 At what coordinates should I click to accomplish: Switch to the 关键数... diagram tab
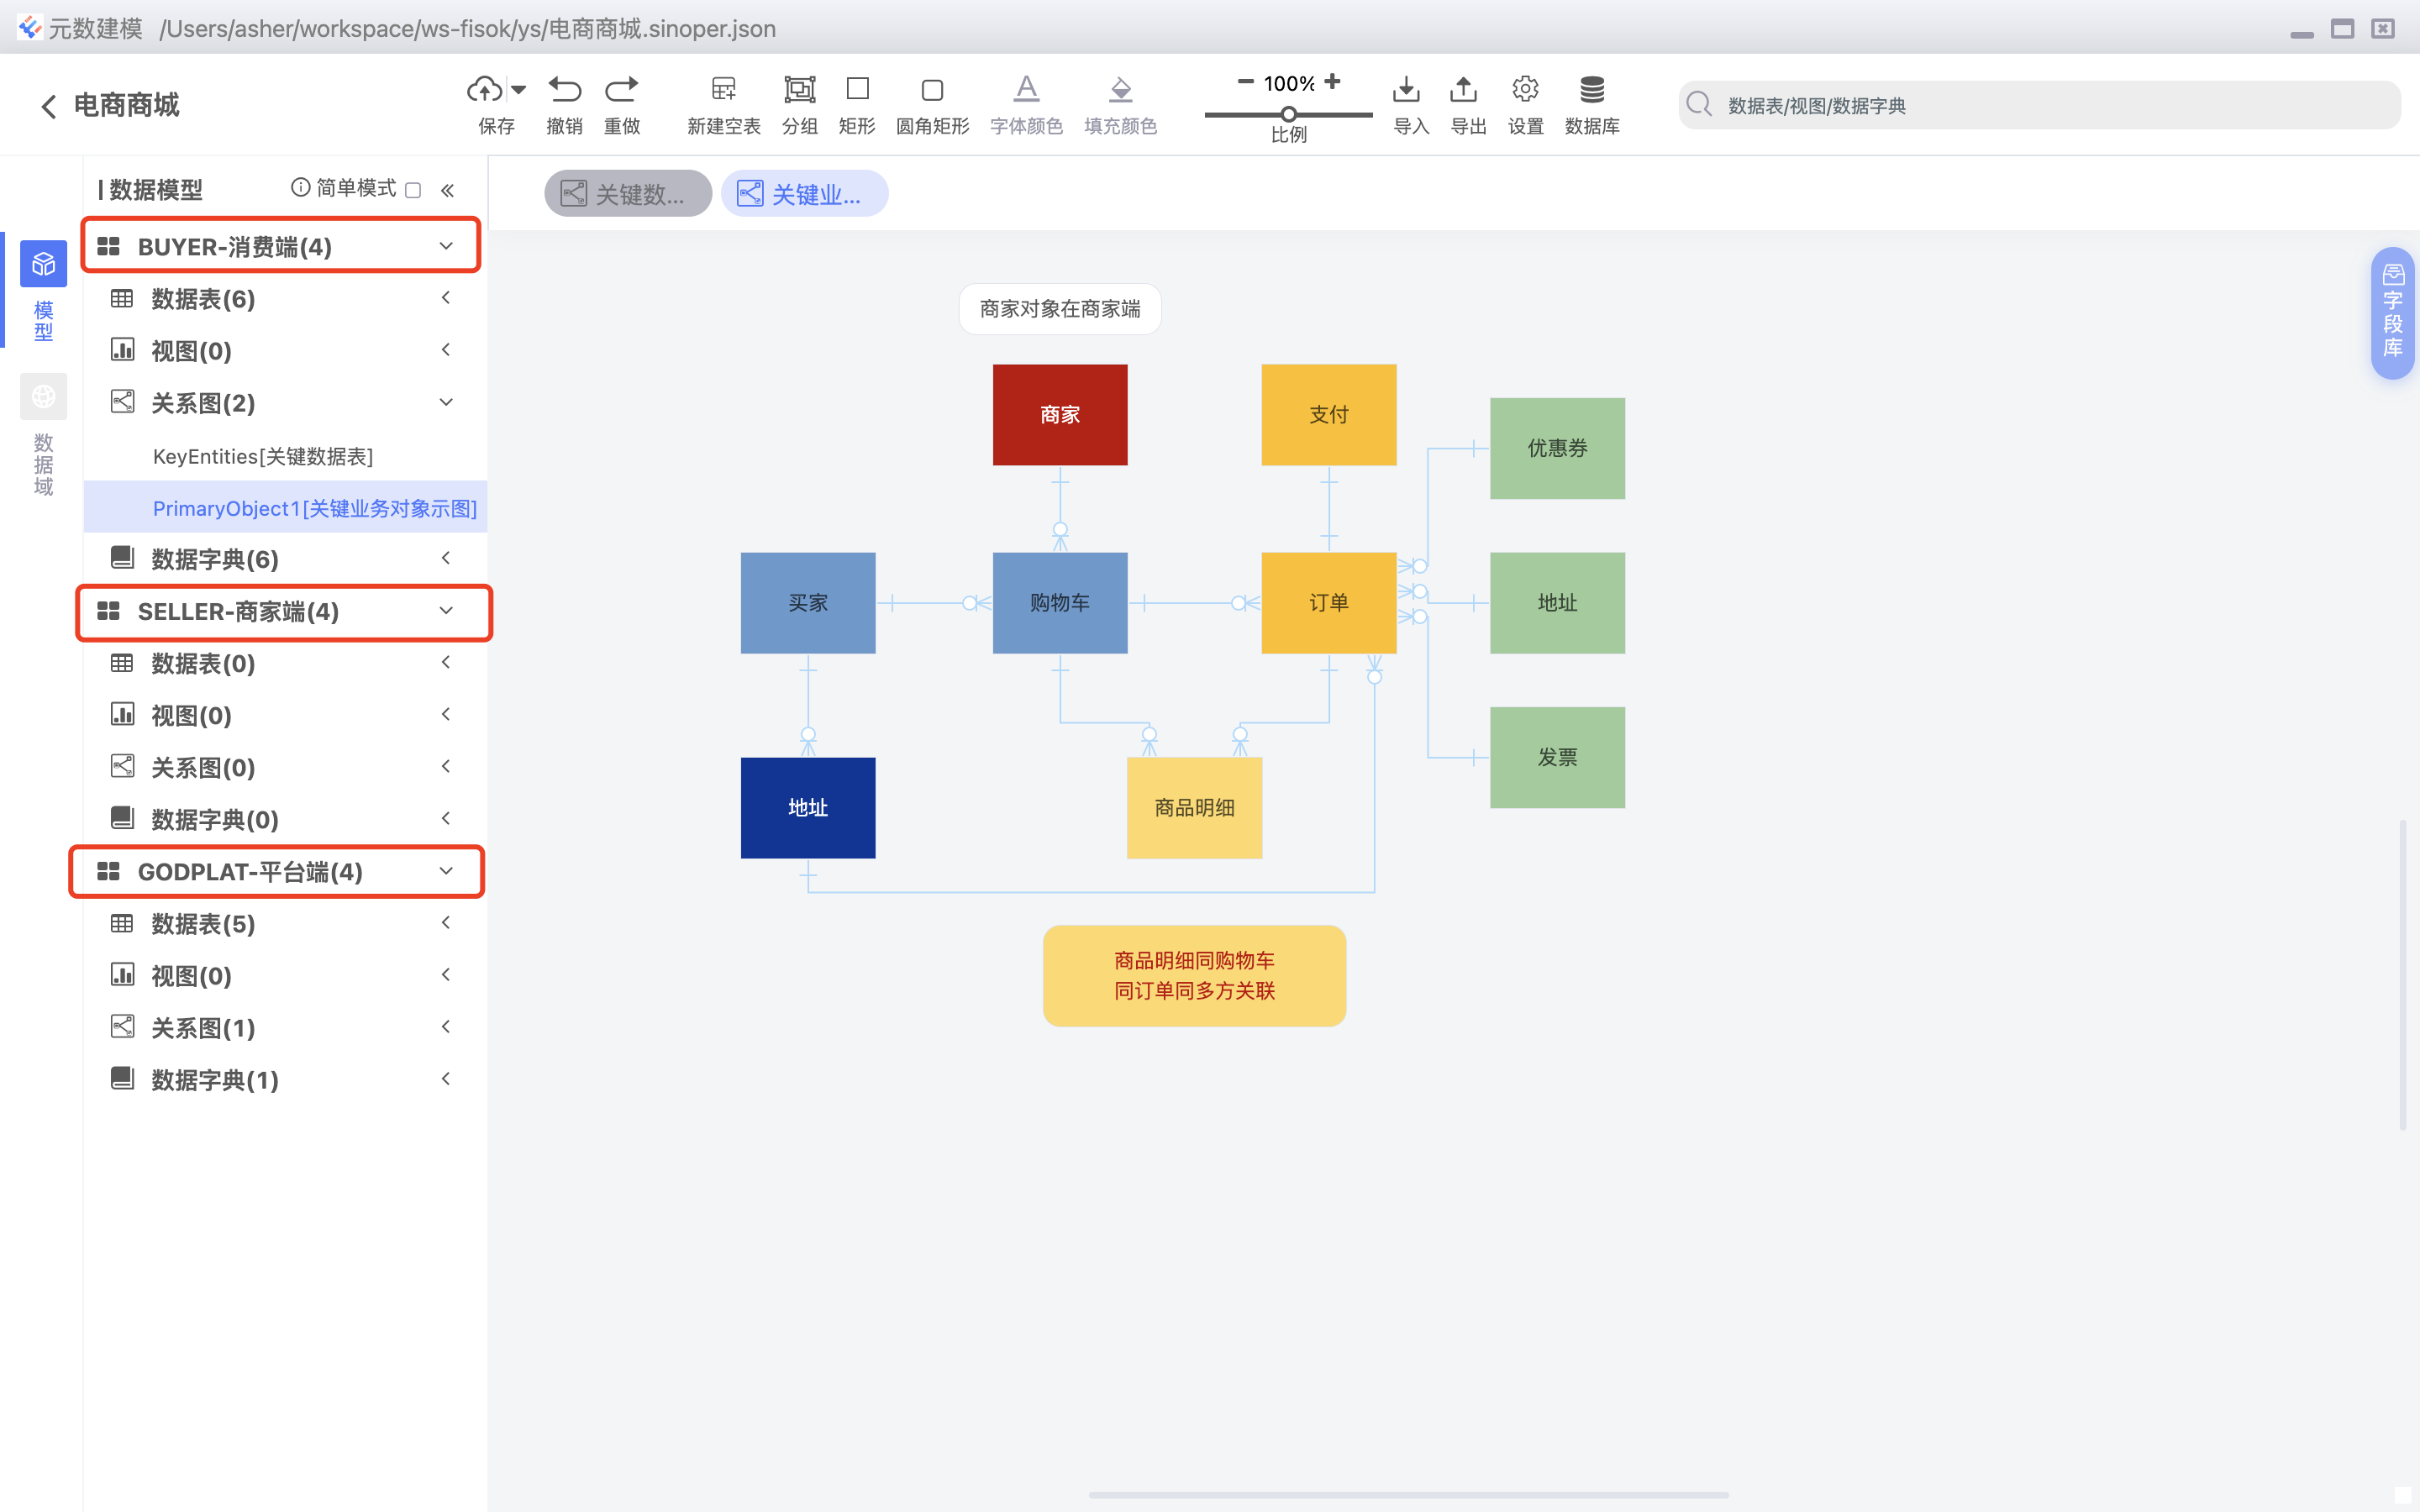coord(627,194)
